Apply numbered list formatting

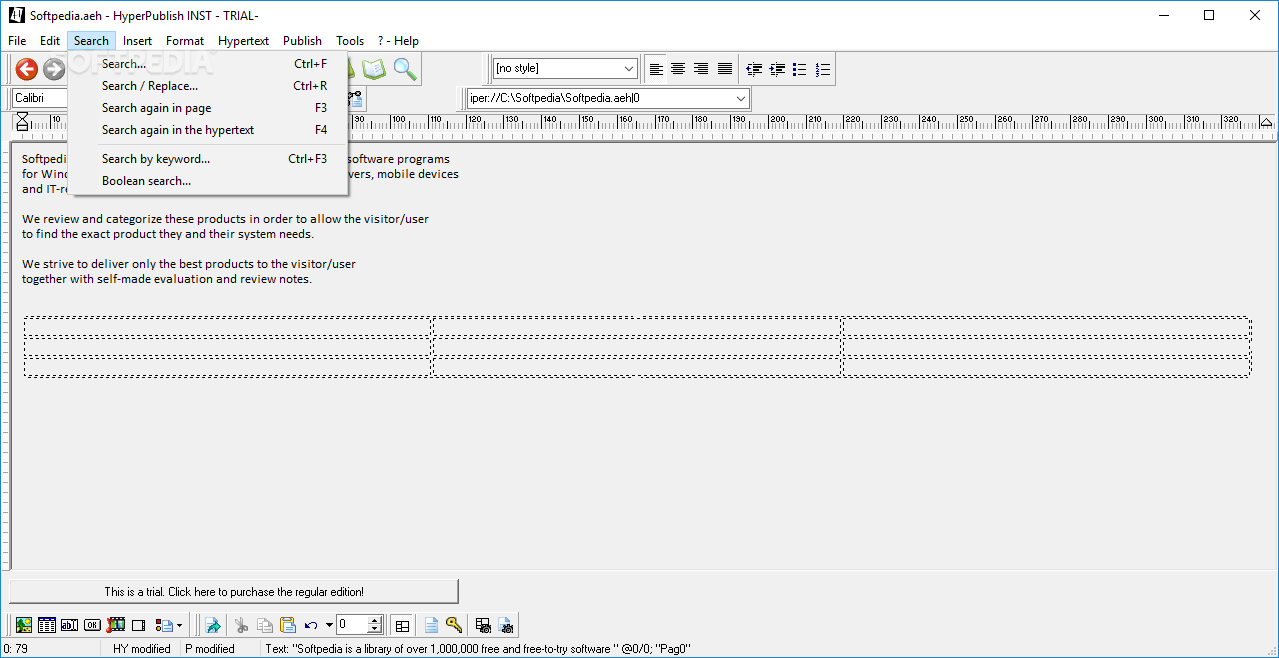point(823,69)
